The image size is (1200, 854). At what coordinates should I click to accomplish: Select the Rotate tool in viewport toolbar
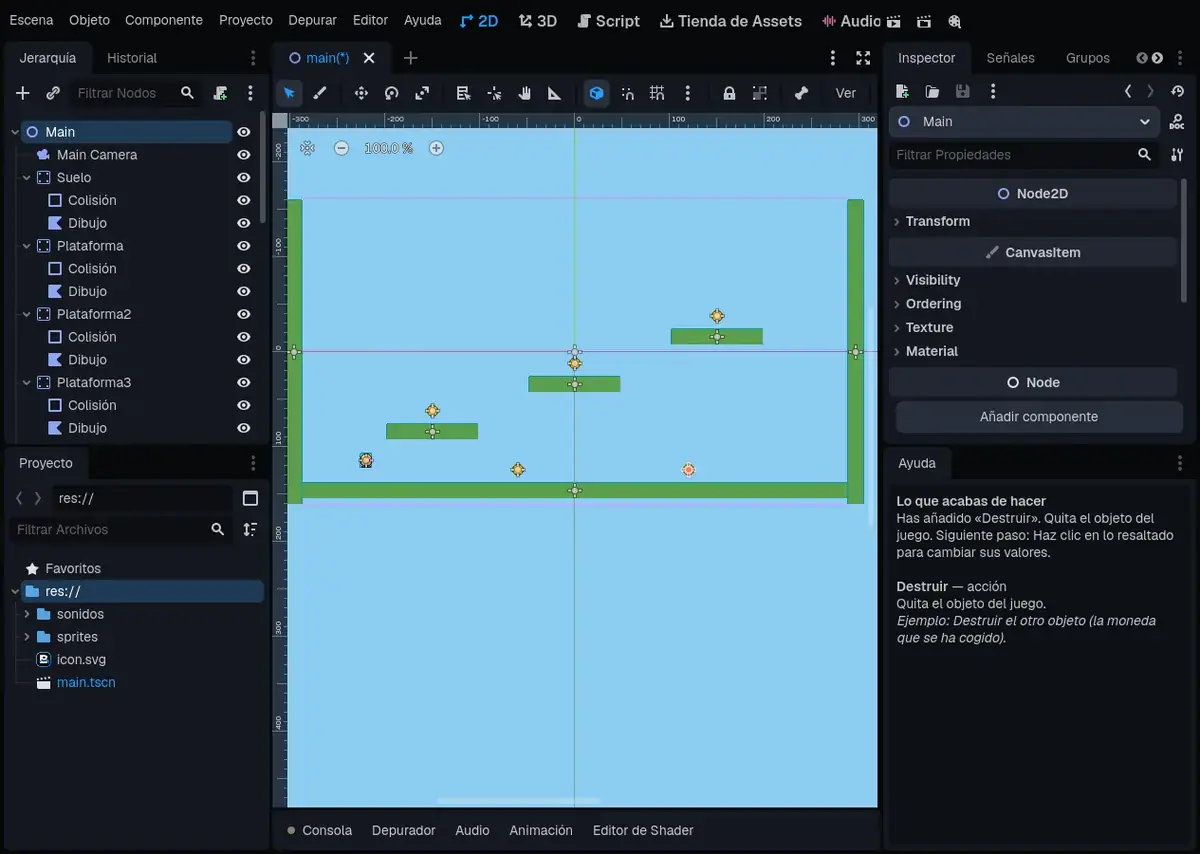click(392, 93)
